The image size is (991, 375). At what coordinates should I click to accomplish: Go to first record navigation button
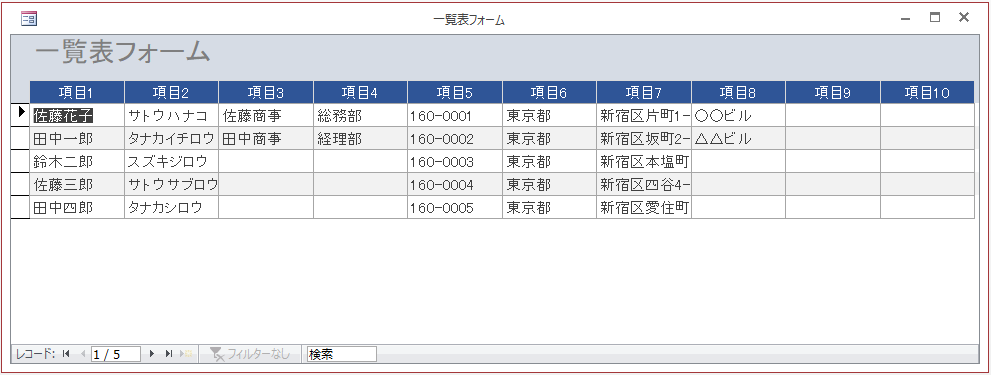pyautogui.click(x=66, y=354)
